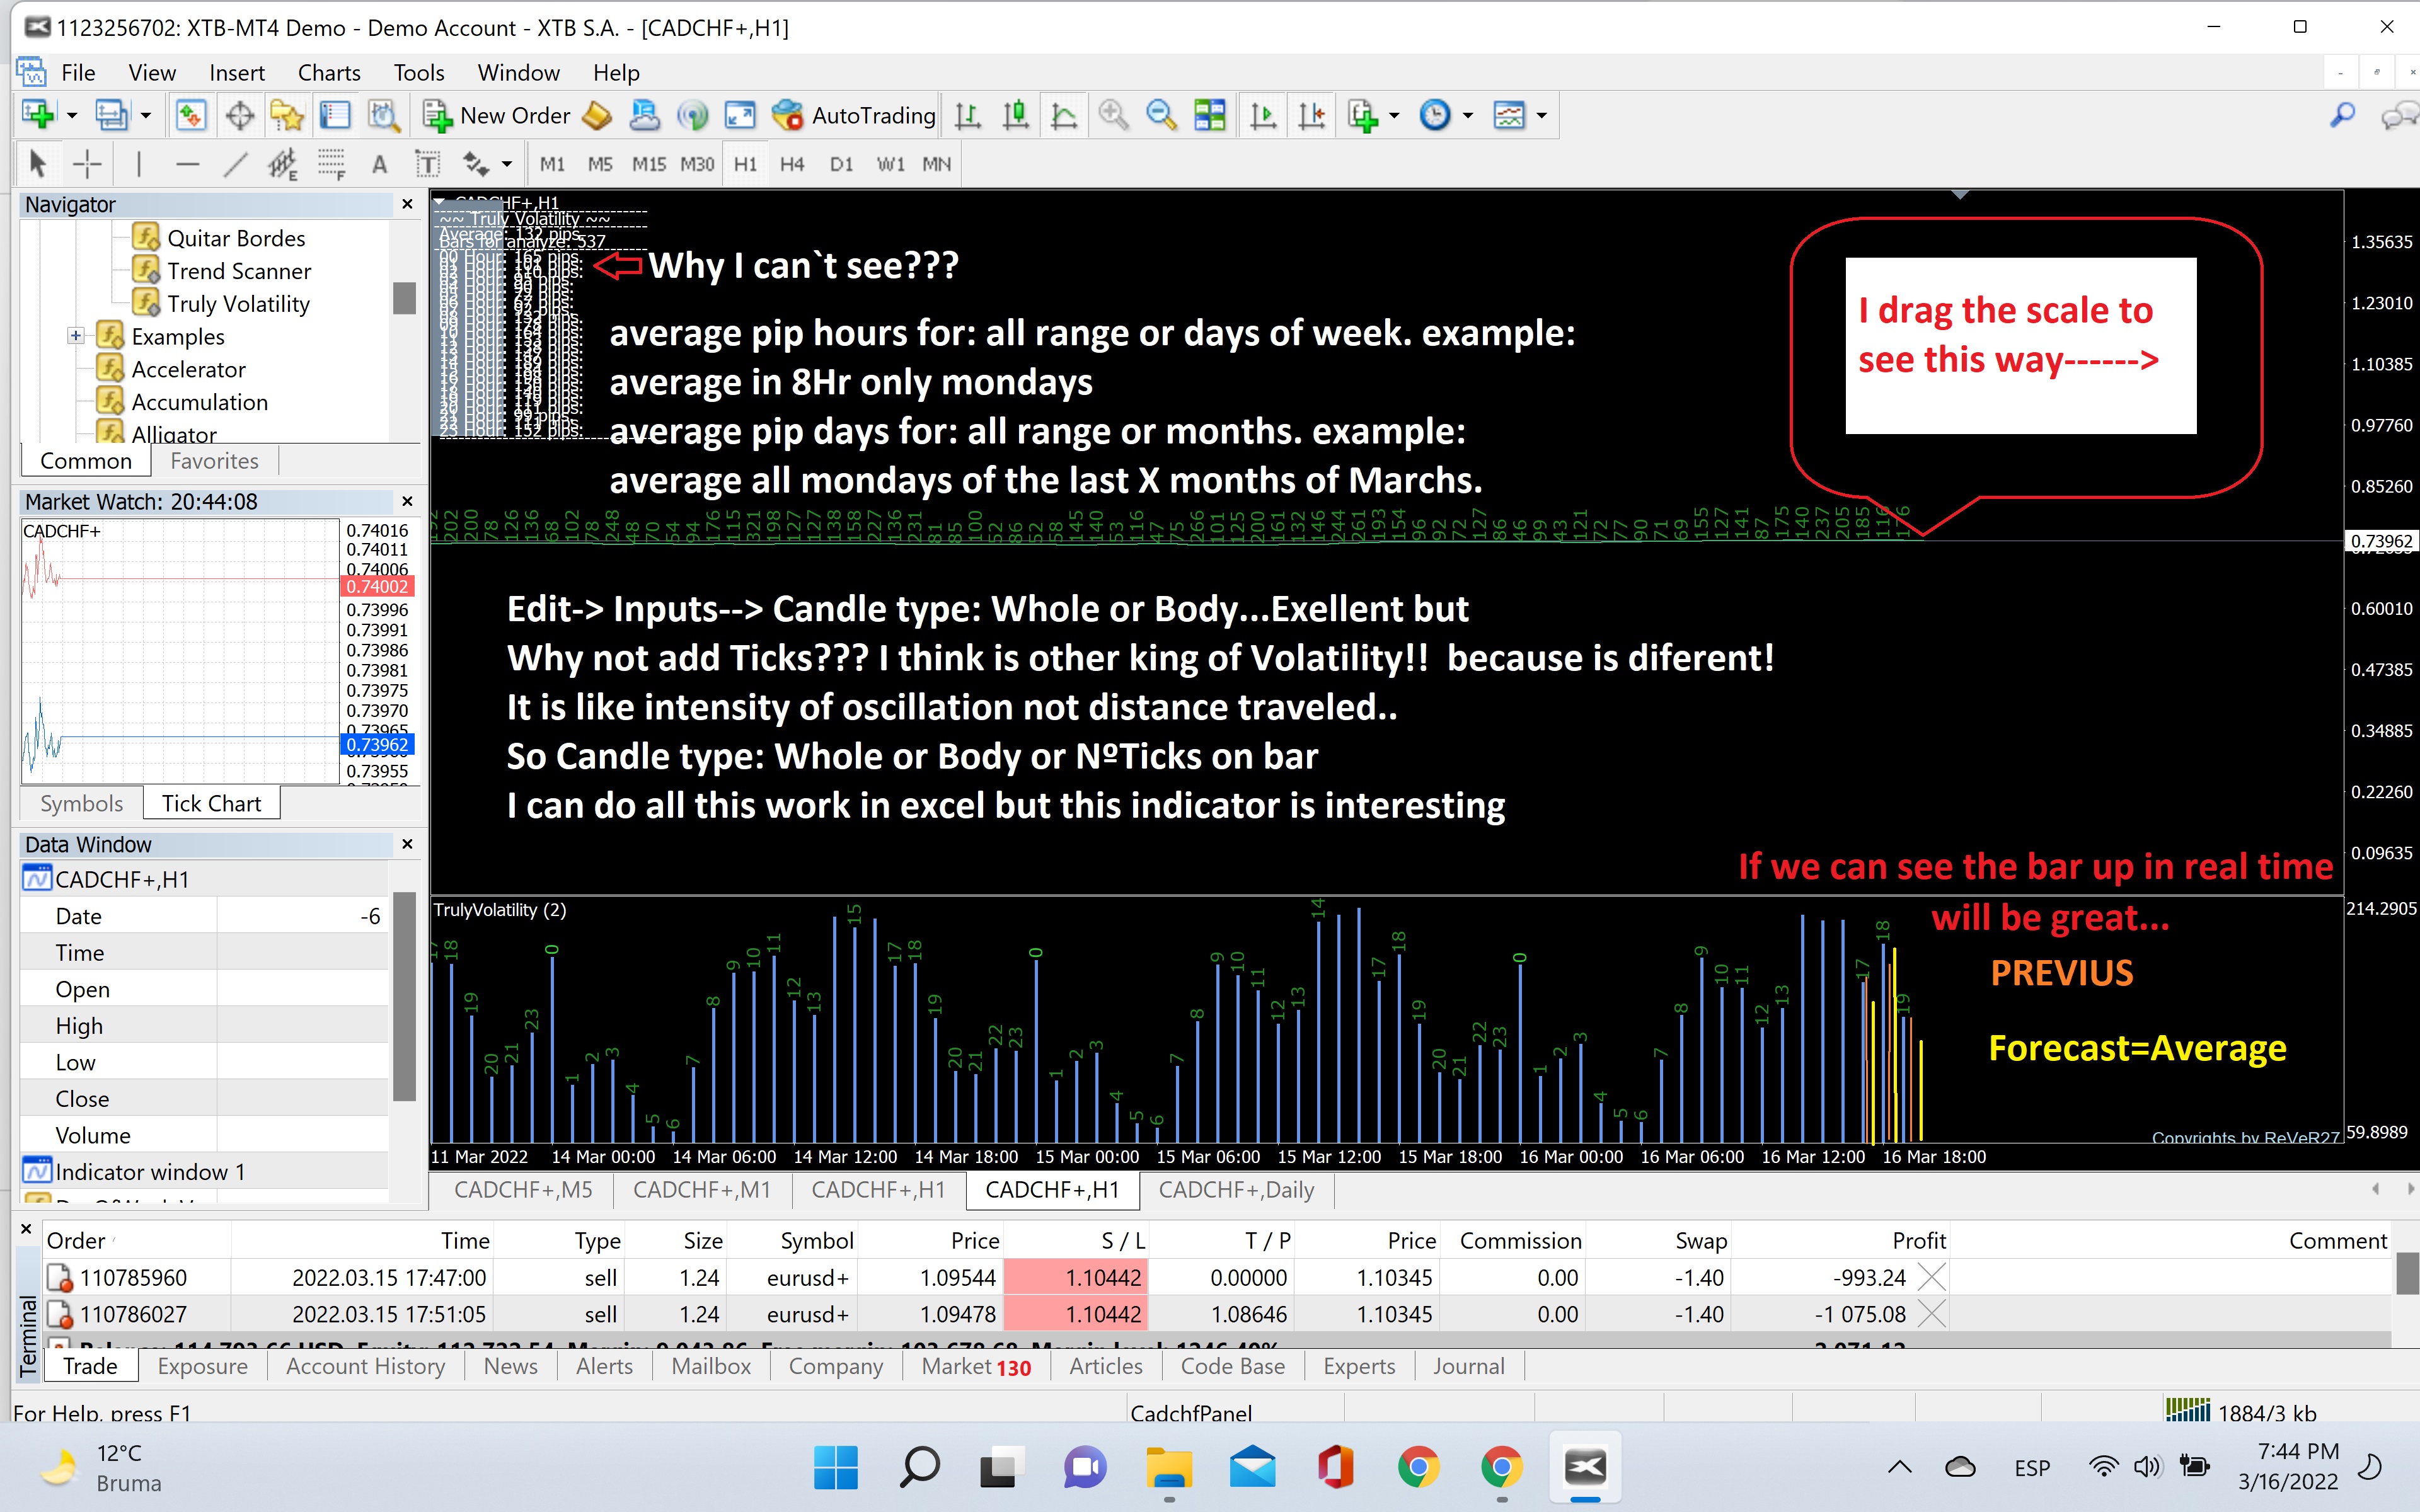The height and width of the screenshot is (1512, 2420).
Task: Select the Crosshair tool
Action: (87, 164)
